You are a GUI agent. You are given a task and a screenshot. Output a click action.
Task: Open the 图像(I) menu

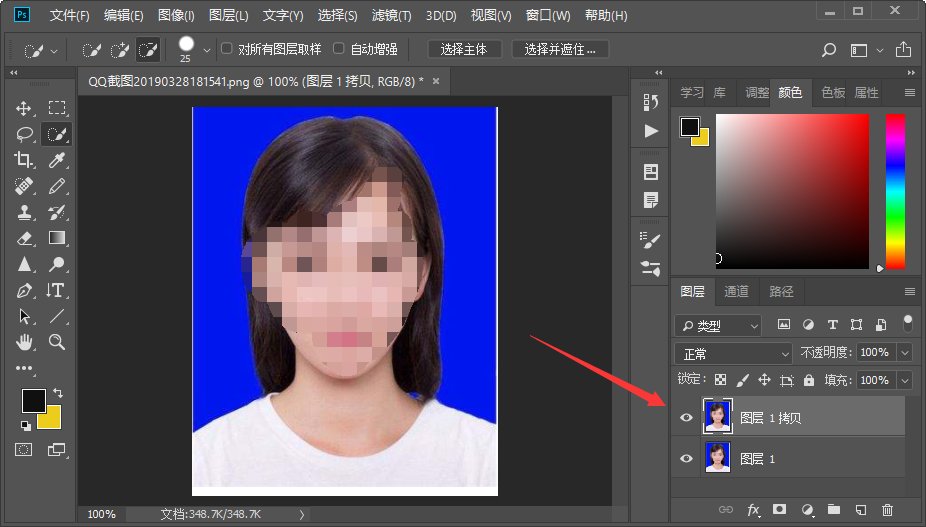tap(176, 15)
